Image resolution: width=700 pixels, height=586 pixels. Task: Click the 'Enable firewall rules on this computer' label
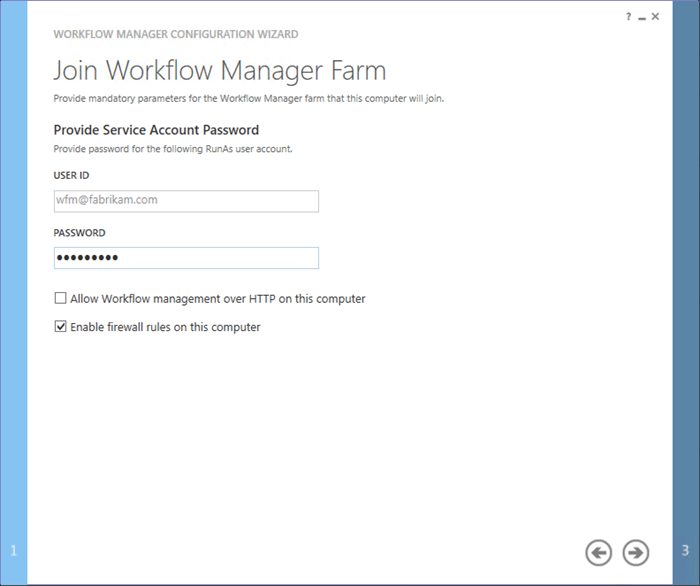point(165,326)
